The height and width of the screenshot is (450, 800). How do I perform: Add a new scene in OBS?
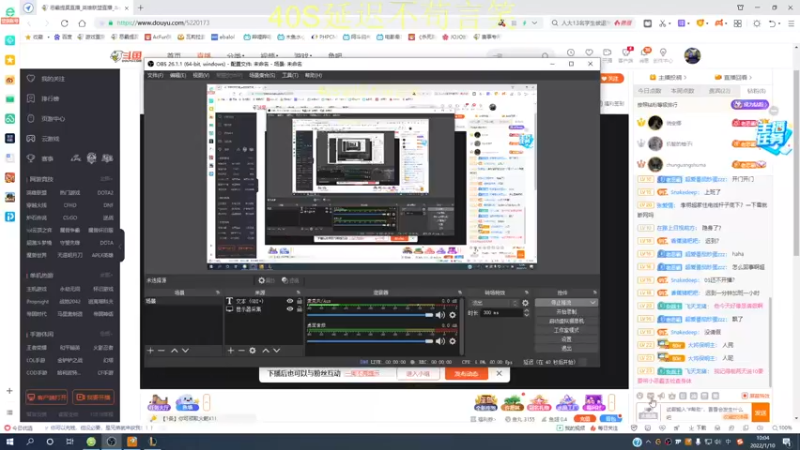[x=150, y=351]
